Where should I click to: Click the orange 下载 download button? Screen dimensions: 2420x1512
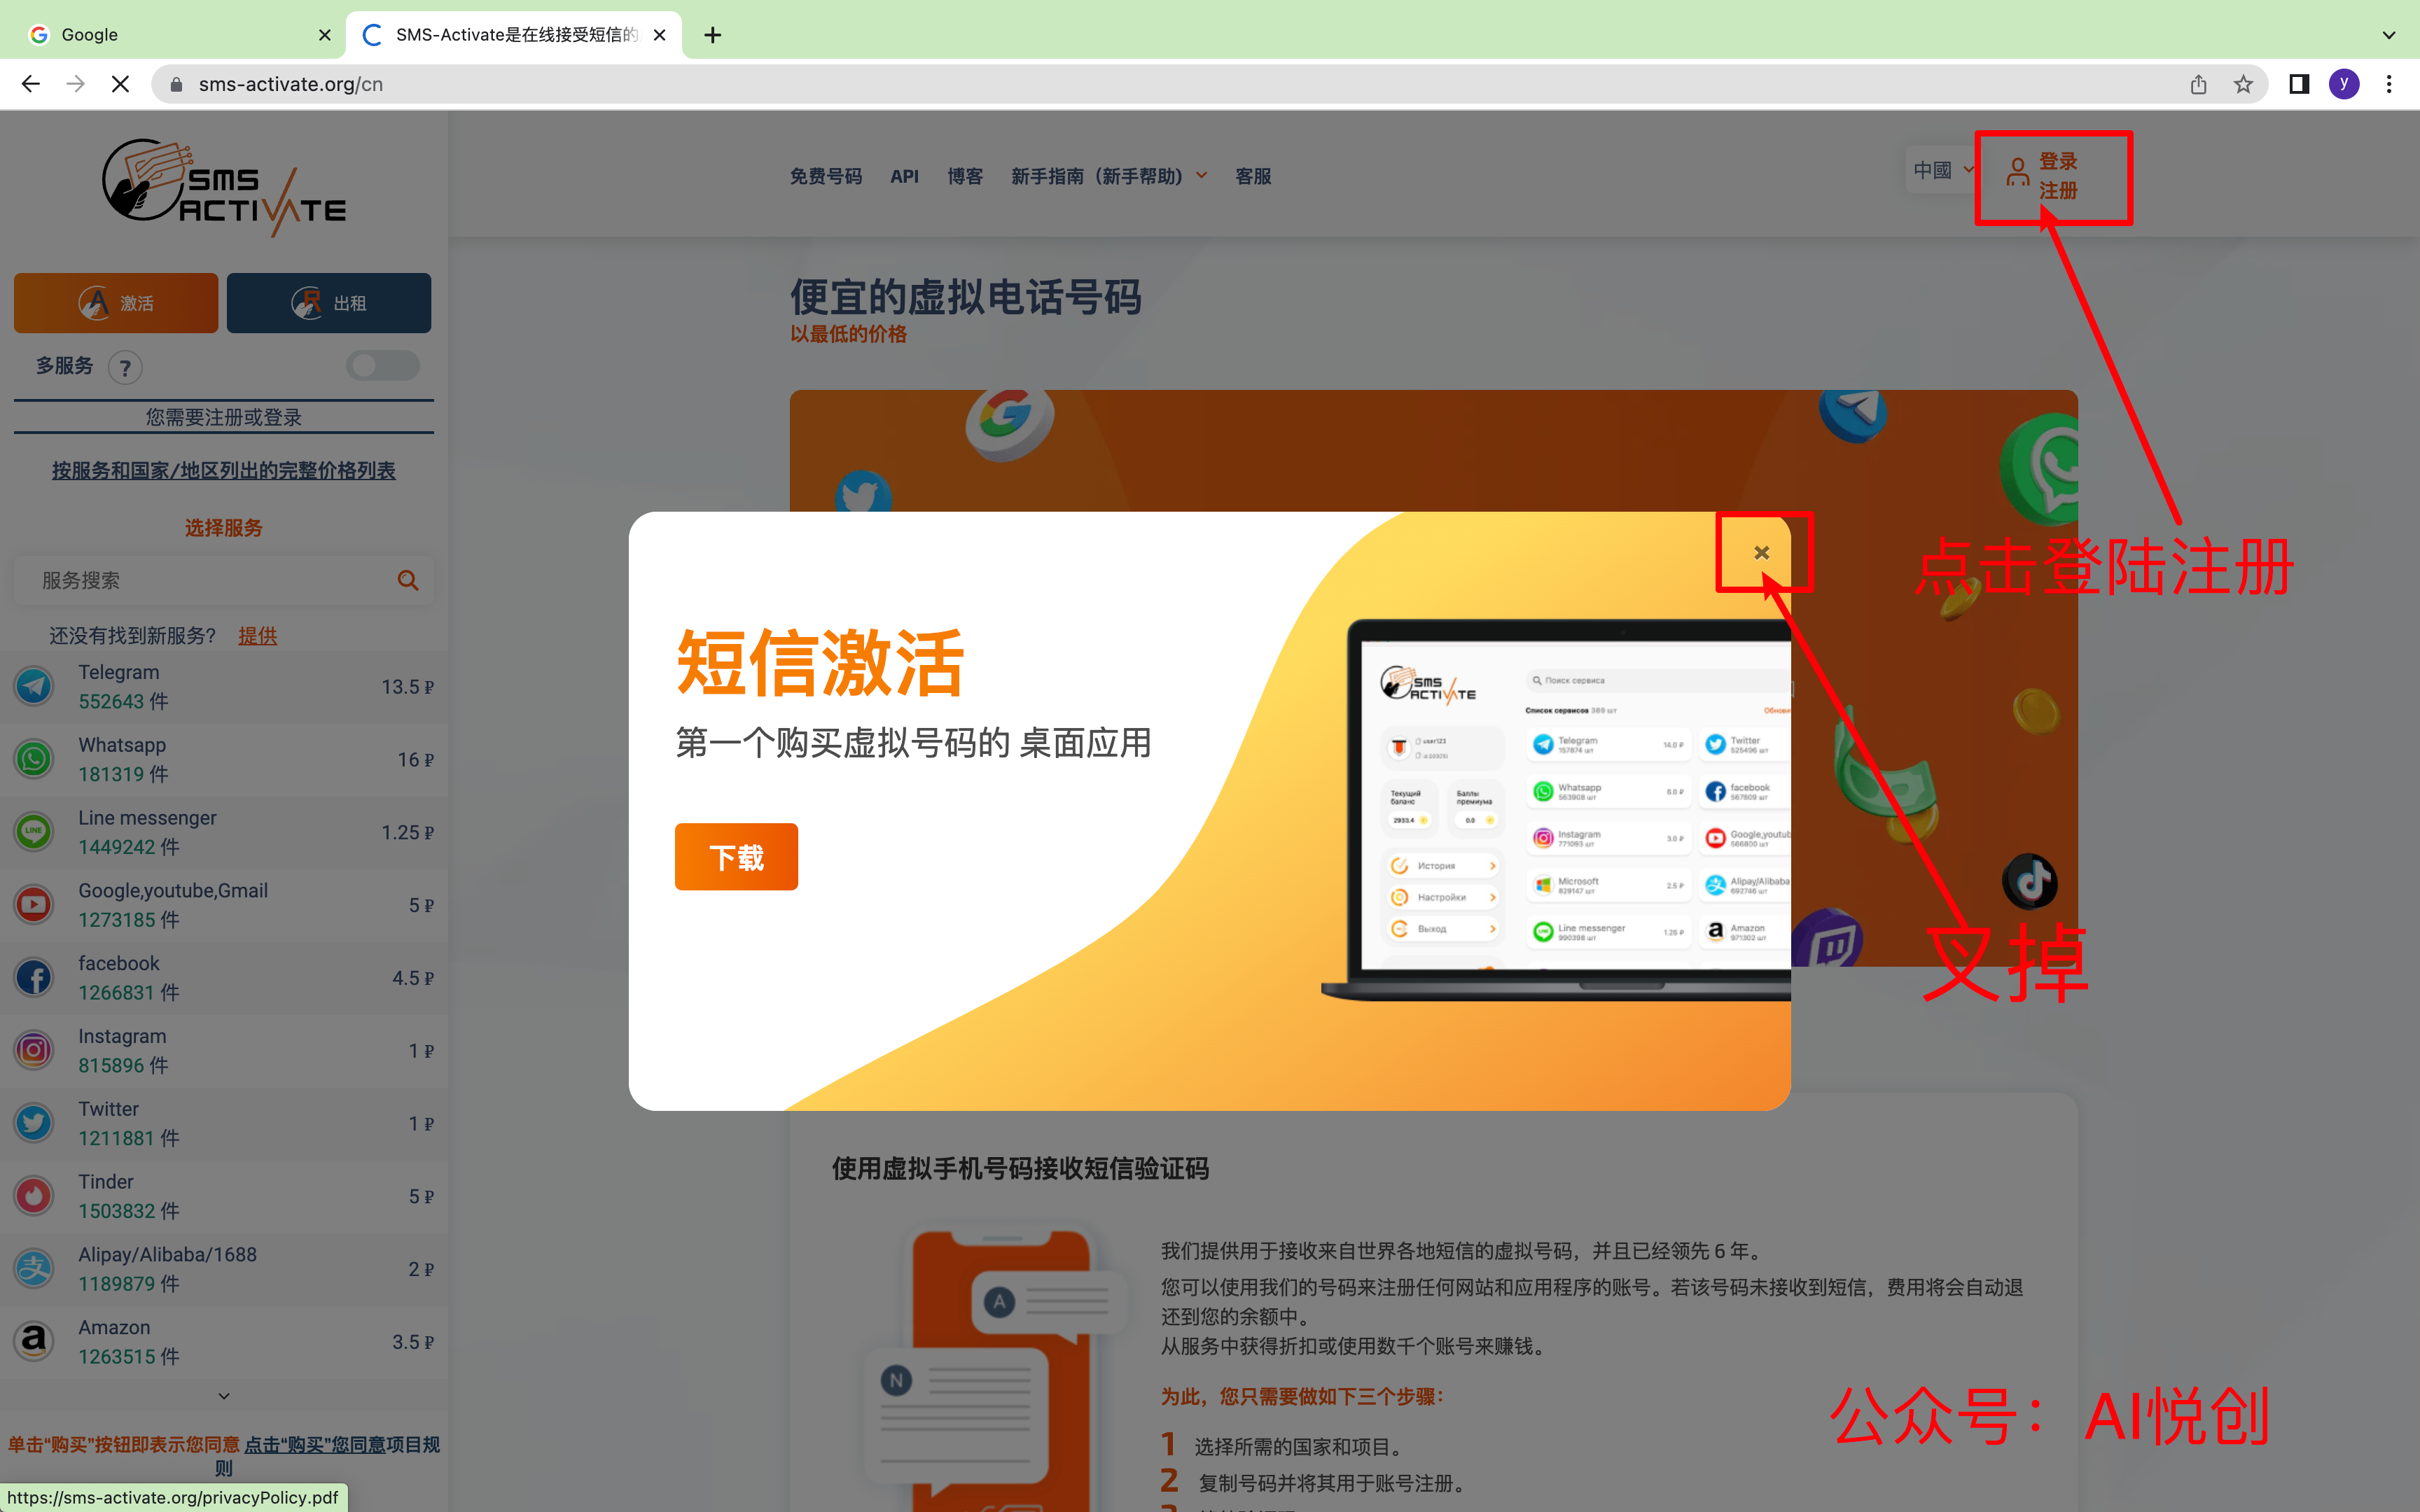click(736, 856)
